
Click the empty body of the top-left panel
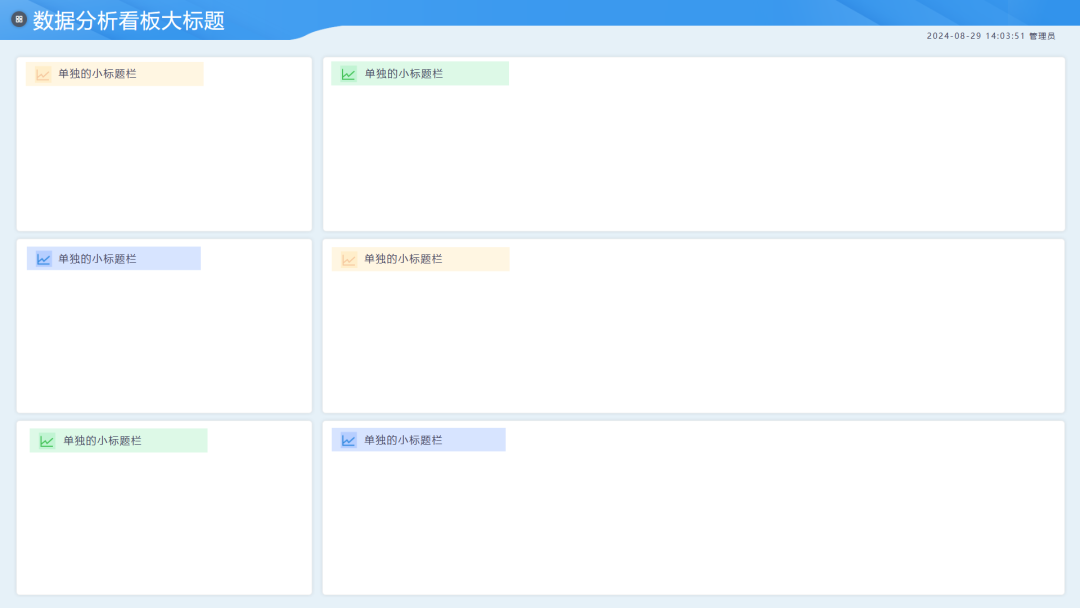[x=164, y=158]
